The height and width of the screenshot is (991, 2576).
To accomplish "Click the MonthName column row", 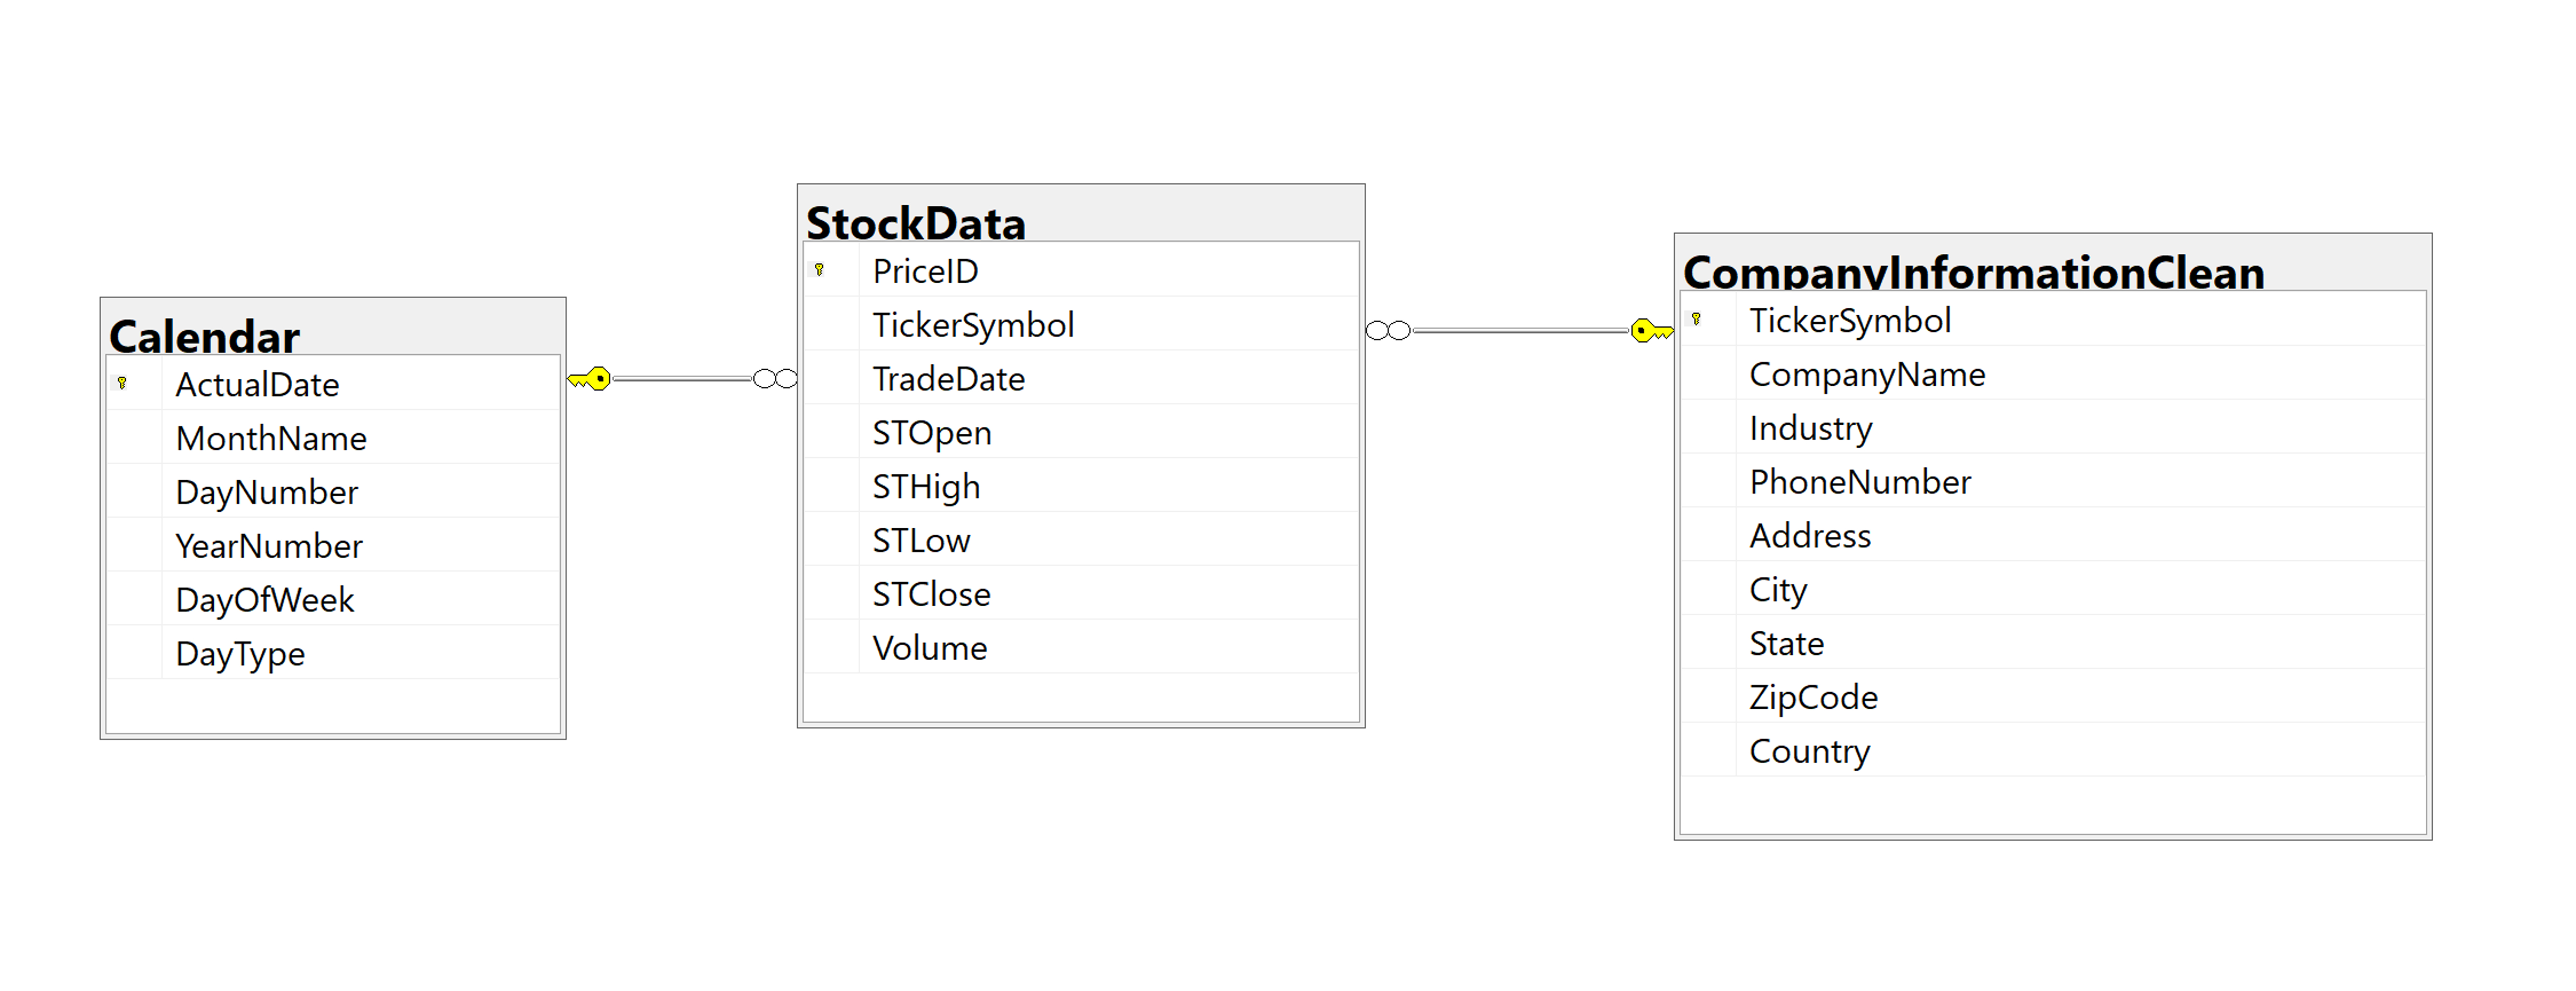I will pyautogui.click(x=271, y=438).
